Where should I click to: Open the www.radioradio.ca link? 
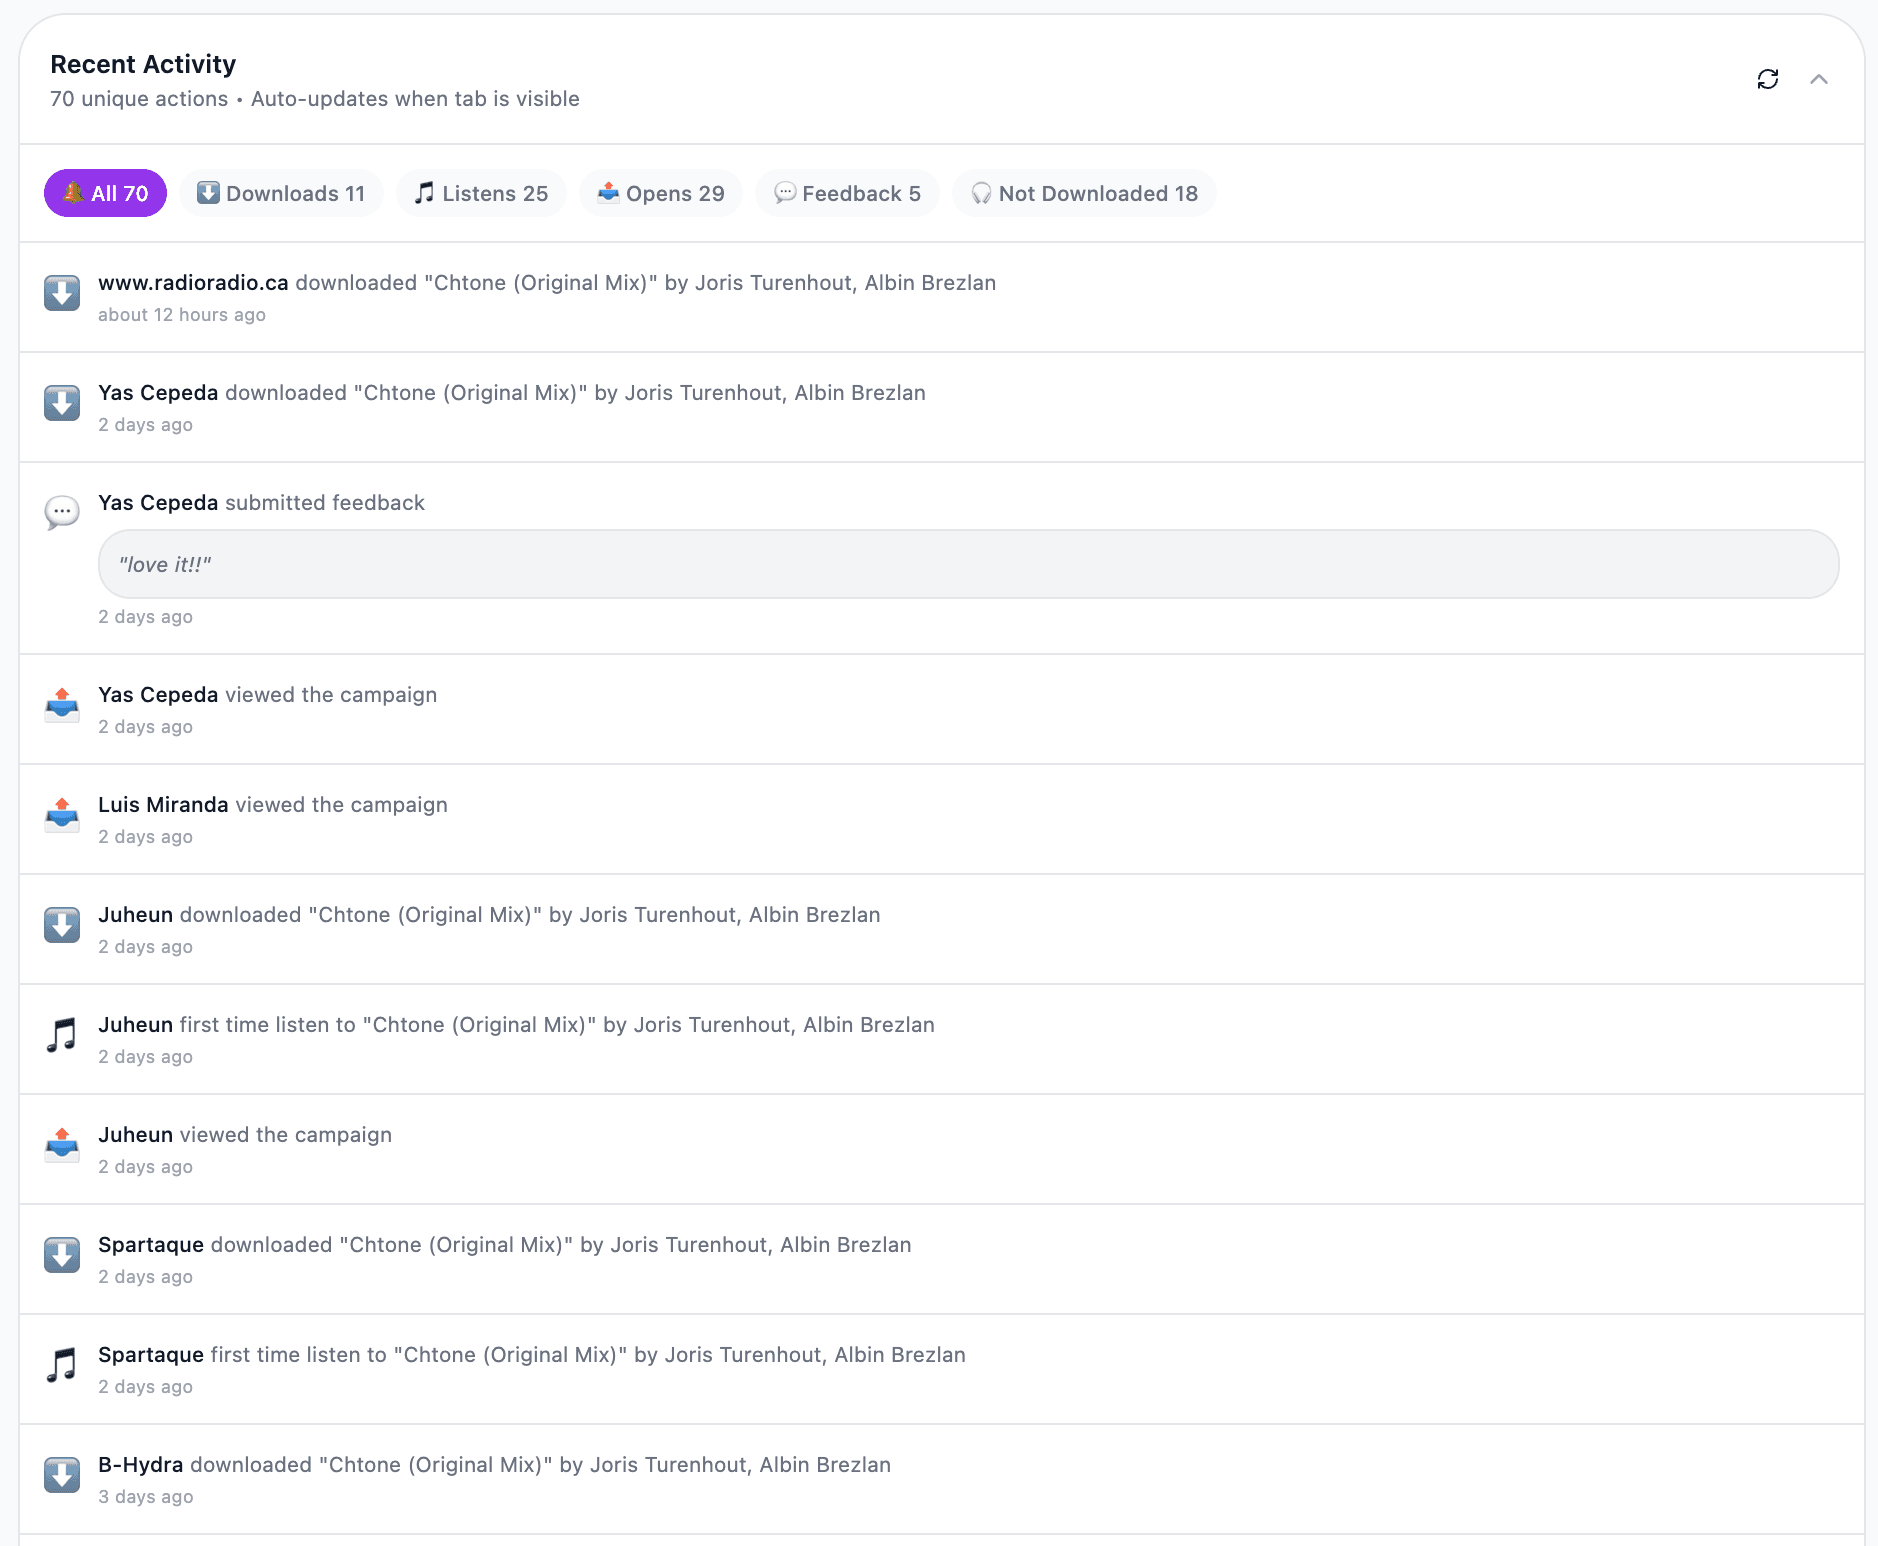pyautogui.click(x=193, y=282)
